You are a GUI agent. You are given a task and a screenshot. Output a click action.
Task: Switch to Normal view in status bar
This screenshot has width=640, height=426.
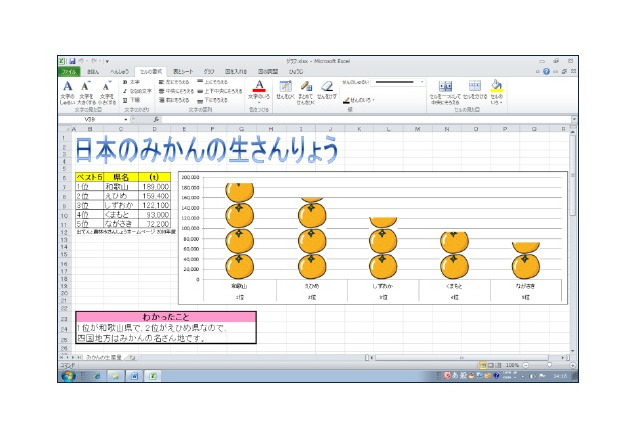483,365
